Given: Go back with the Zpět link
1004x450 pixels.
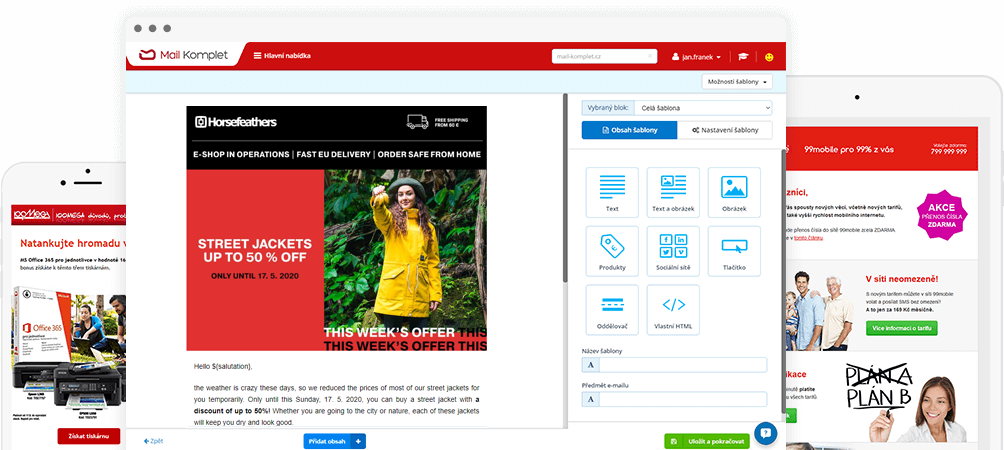Looking at the screenshot, I should (x=154, y=441).
